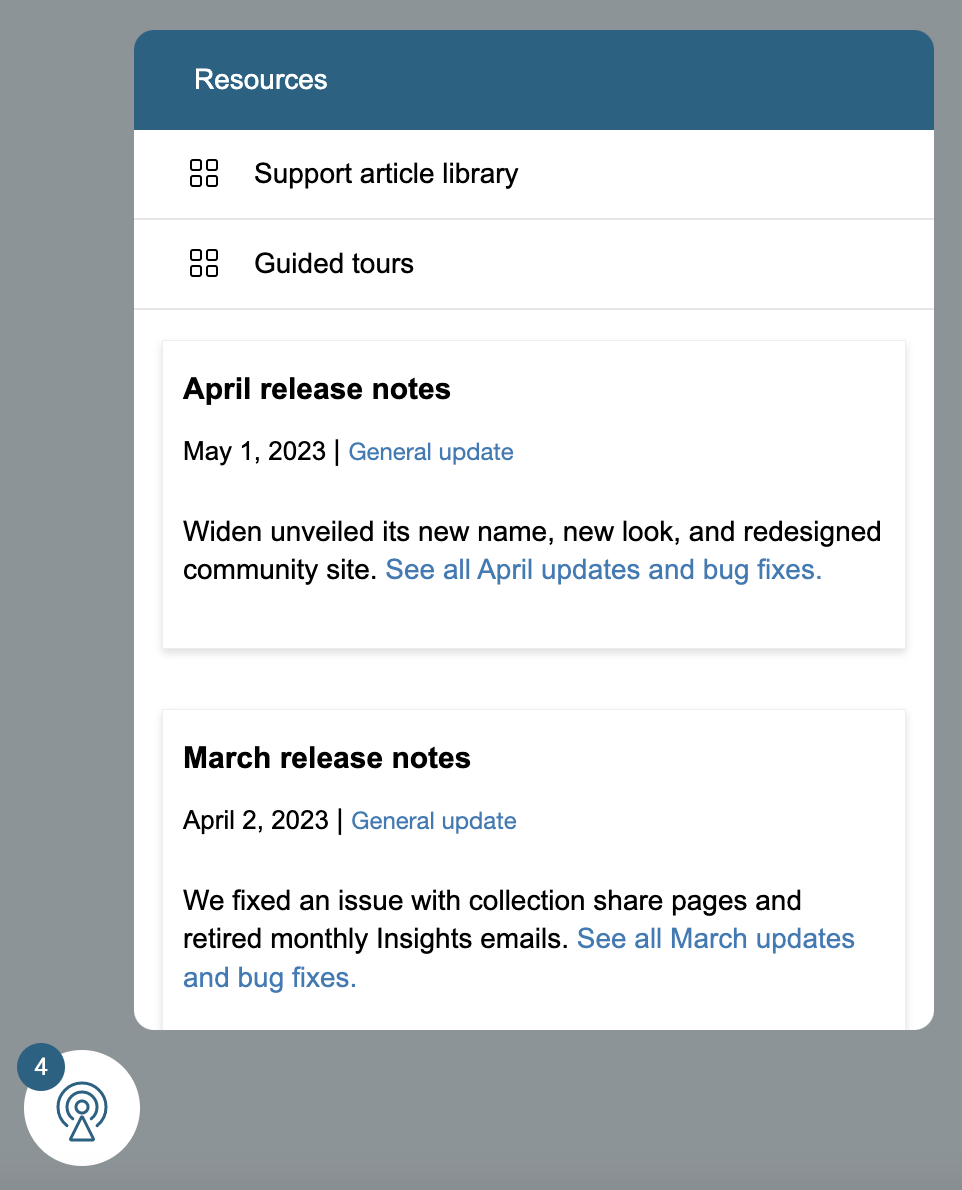
Task: Open Guided tours
Action: [534, 264]
